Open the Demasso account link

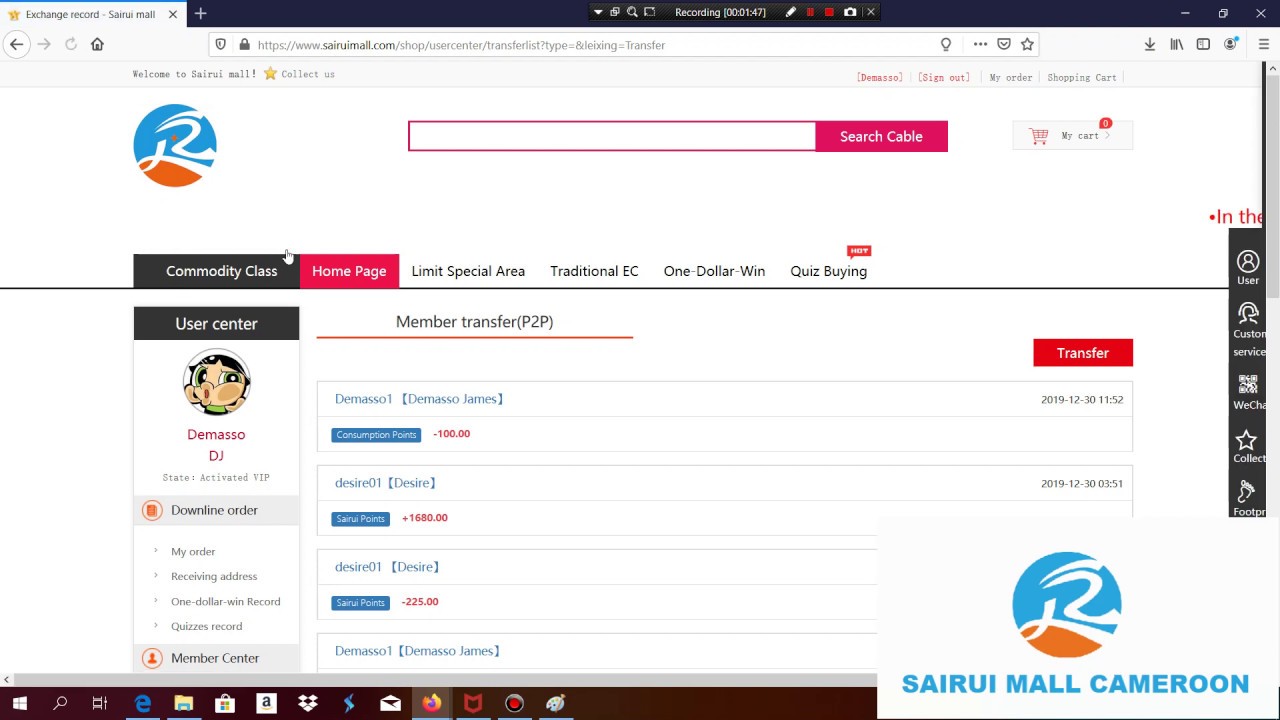point(880,77)
